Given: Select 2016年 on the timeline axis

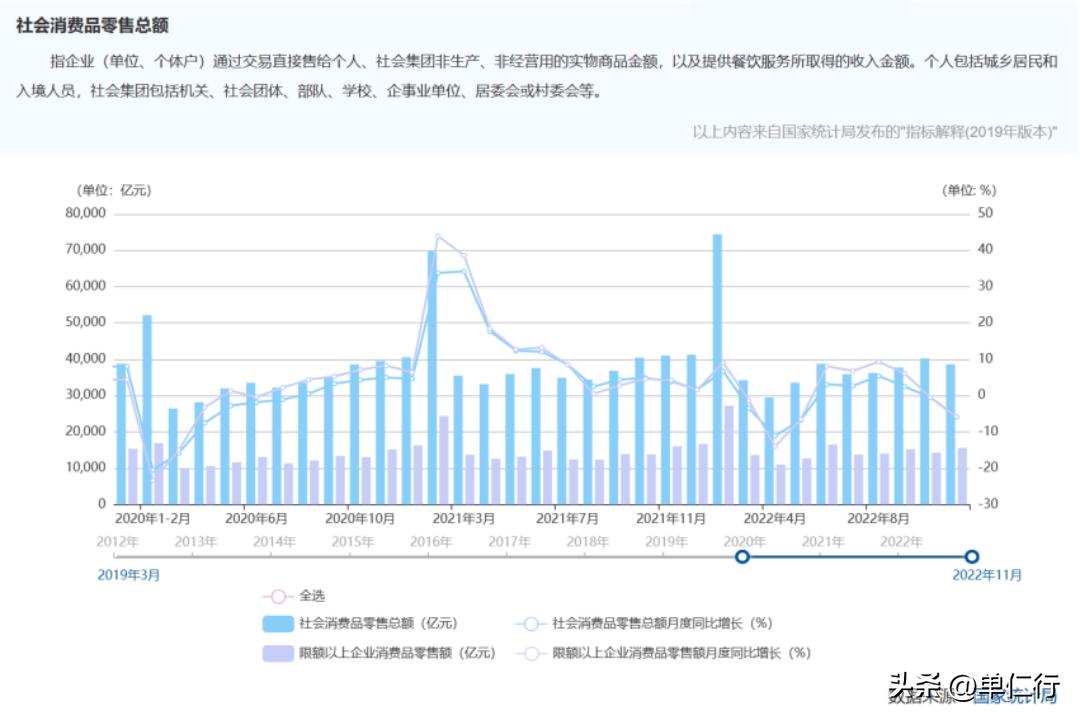Looking at the screenshot, I should [430, 538].
